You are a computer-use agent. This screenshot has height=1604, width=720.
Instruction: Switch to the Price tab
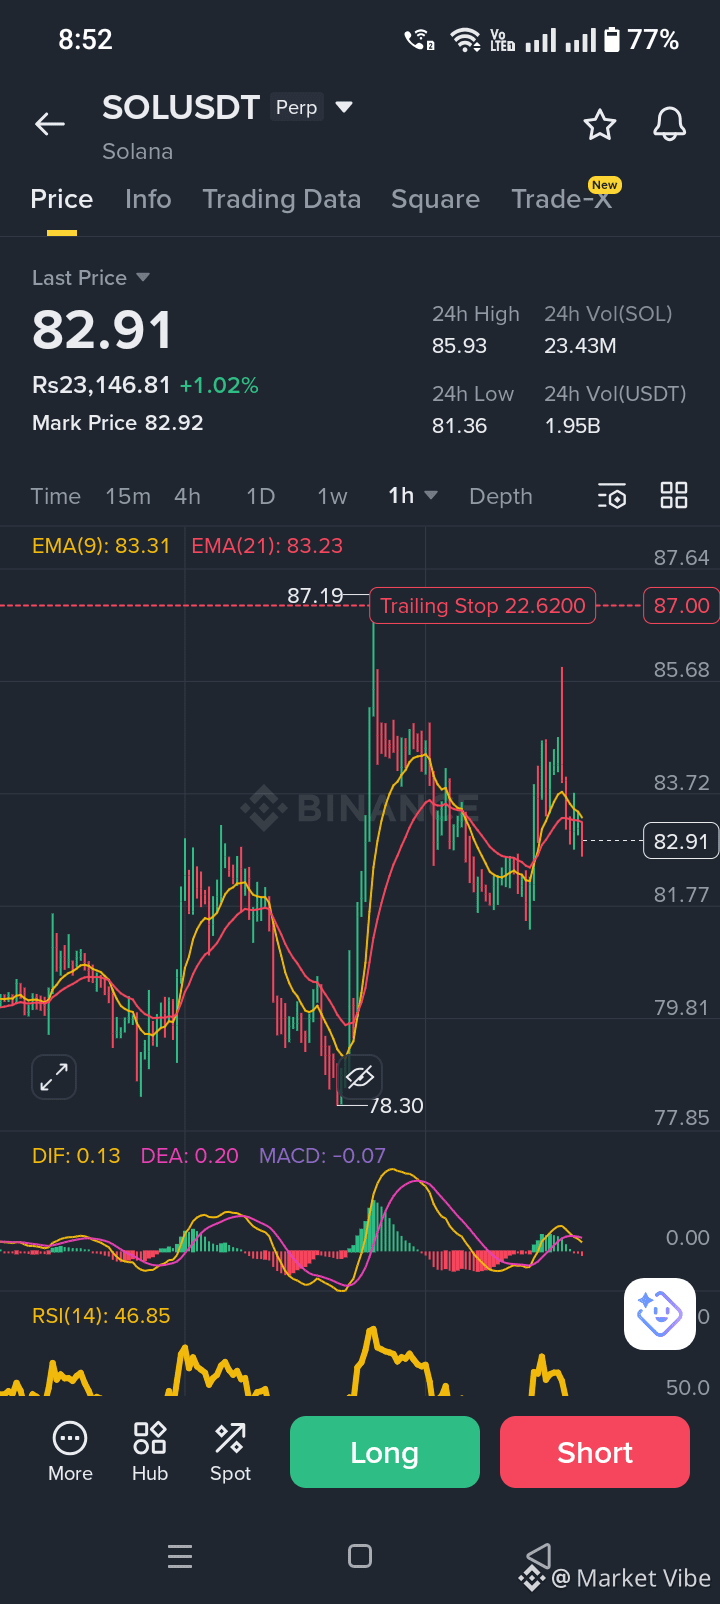tap(62, 199)
